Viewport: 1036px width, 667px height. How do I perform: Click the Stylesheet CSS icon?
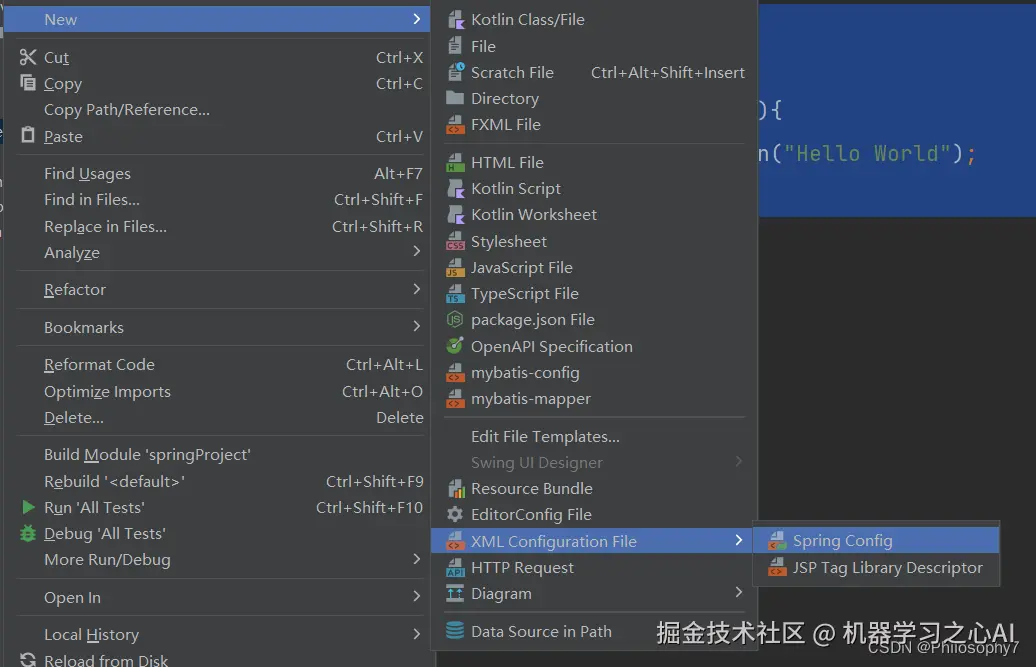click(455, 241)
